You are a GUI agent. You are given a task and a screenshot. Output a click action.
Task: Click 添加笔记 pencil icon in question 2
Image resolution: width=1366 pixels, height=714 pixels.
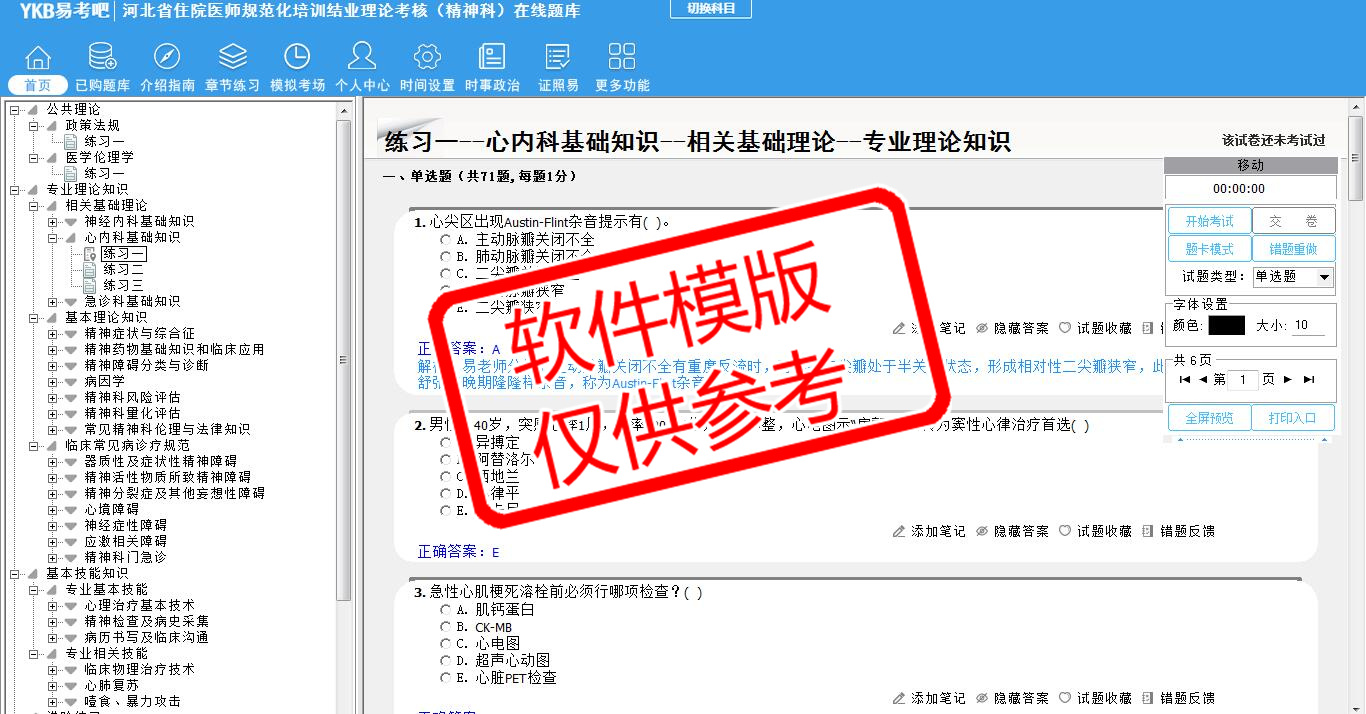coord(899,531)
